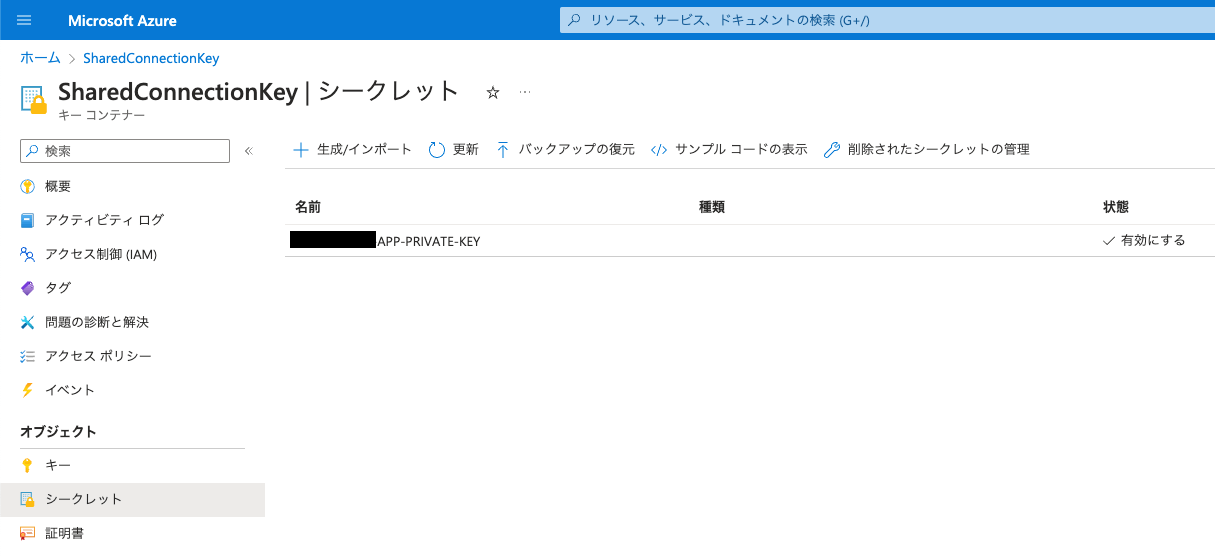Click the シークレット sidebar icon

pos(28,499)
